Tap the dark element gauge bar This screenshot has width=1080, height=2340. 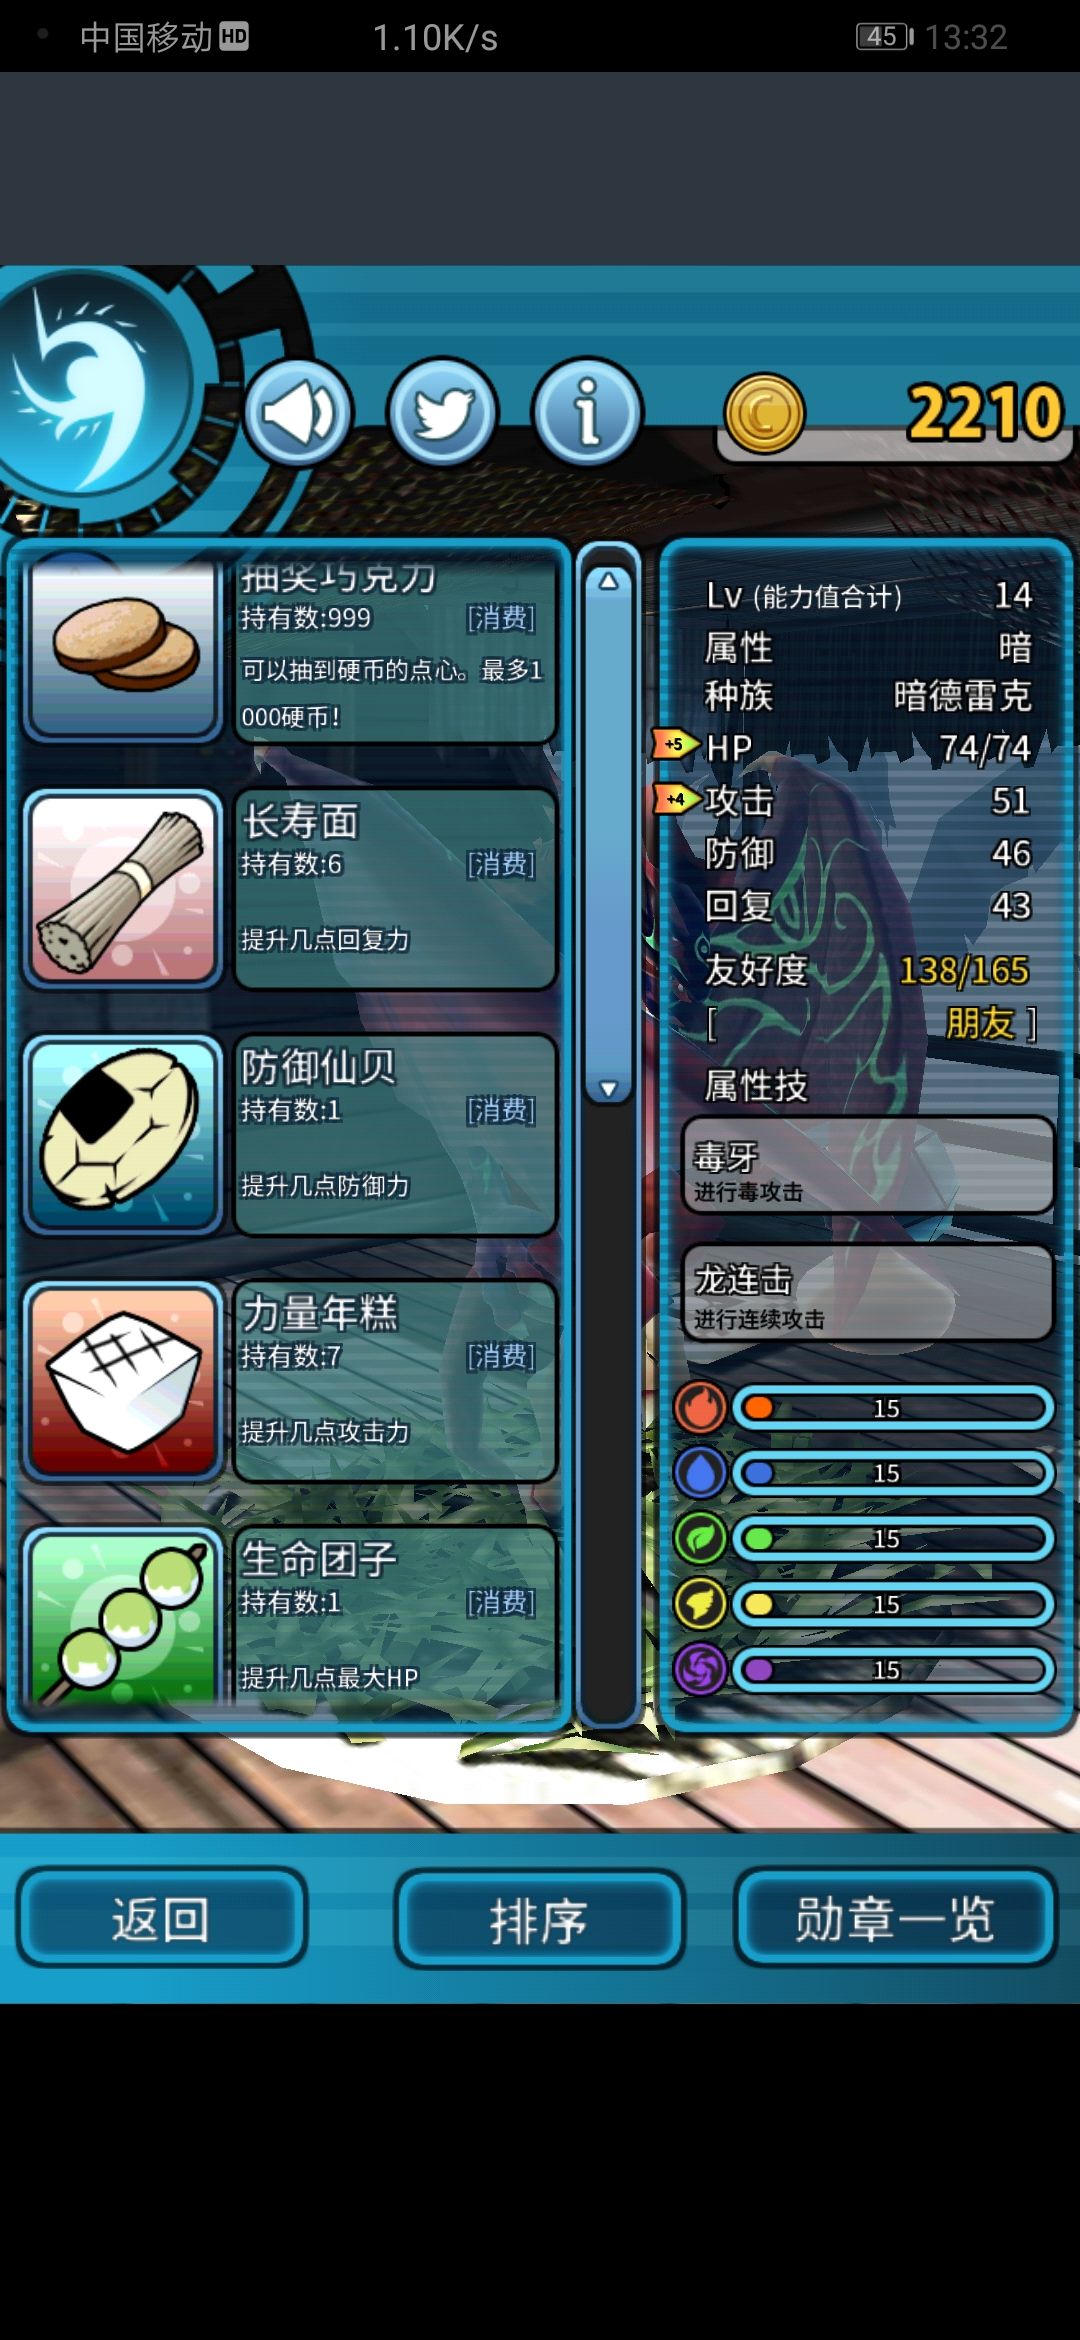coord(893,1670)
